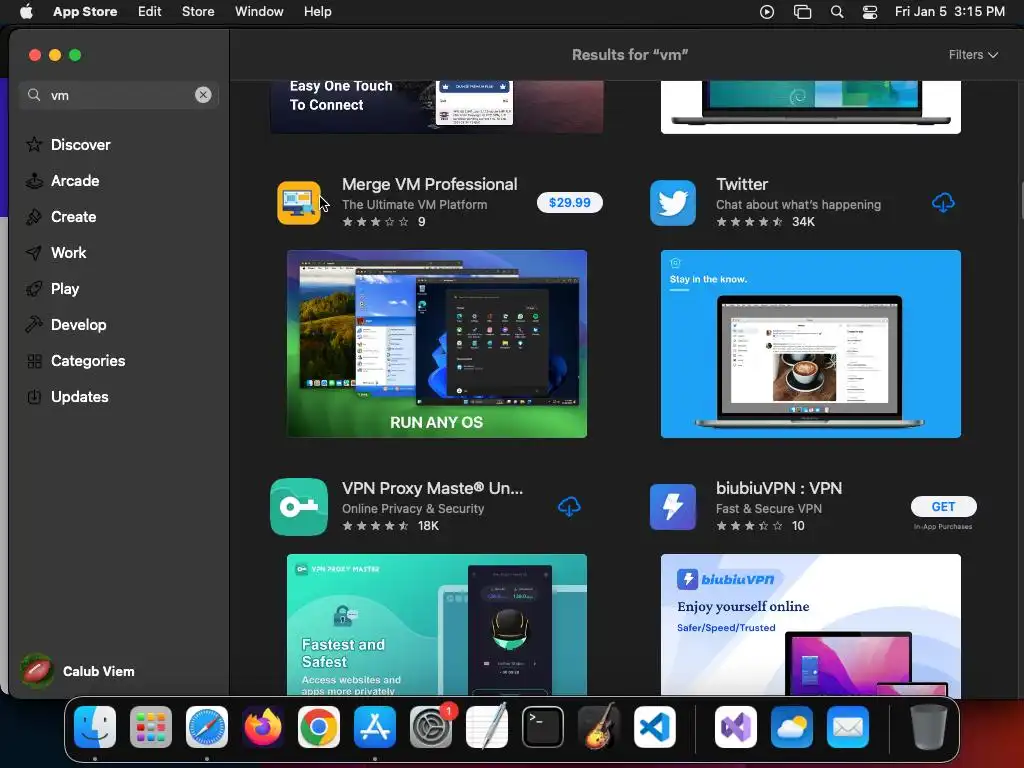1024x768 pixels.
Task: Open the Merge VM Professional title link
Action: pos(430,184)
